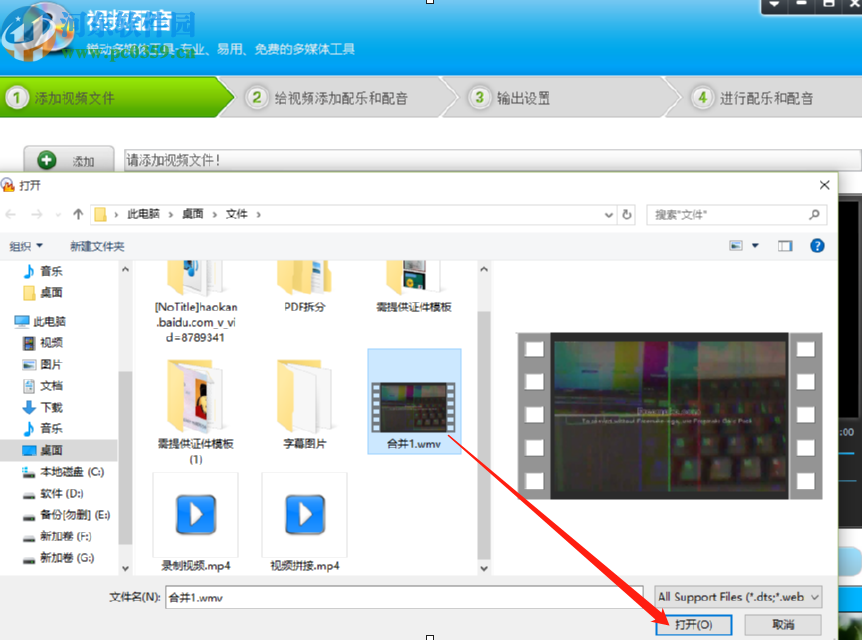
Task: Click file list scrollbar up arrow
Action: pos(484,269)
